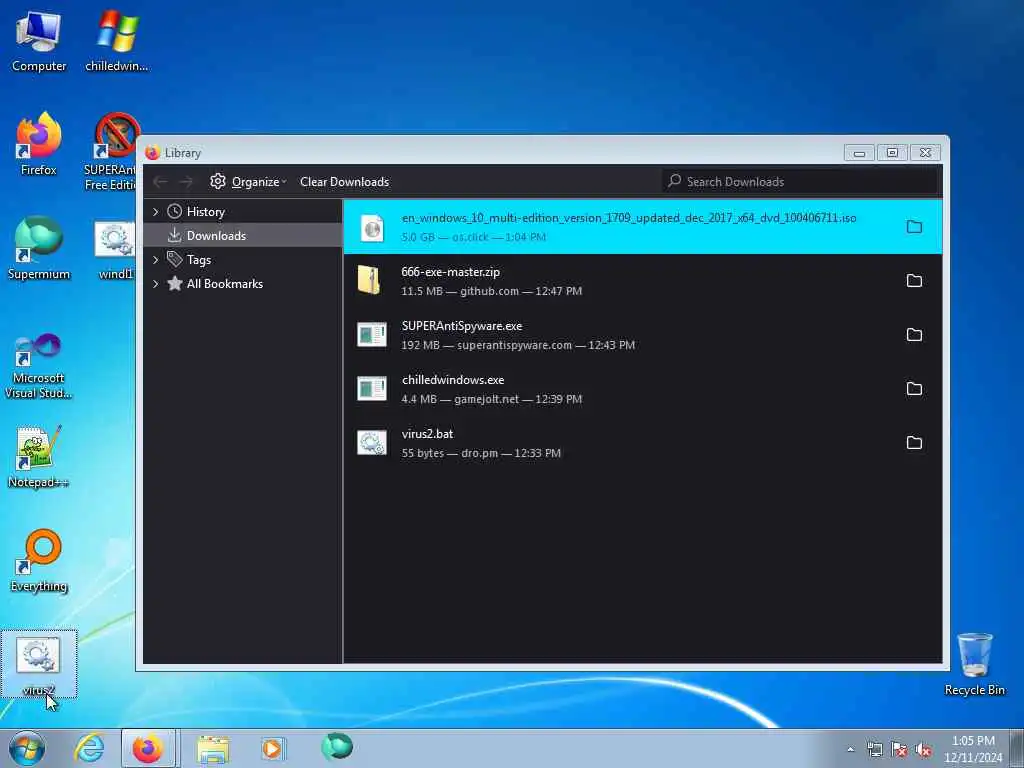Viewport: 1024px width, 768px height.
Task: Expand the All Bookmarks tree node
Action: click(155, 284)
